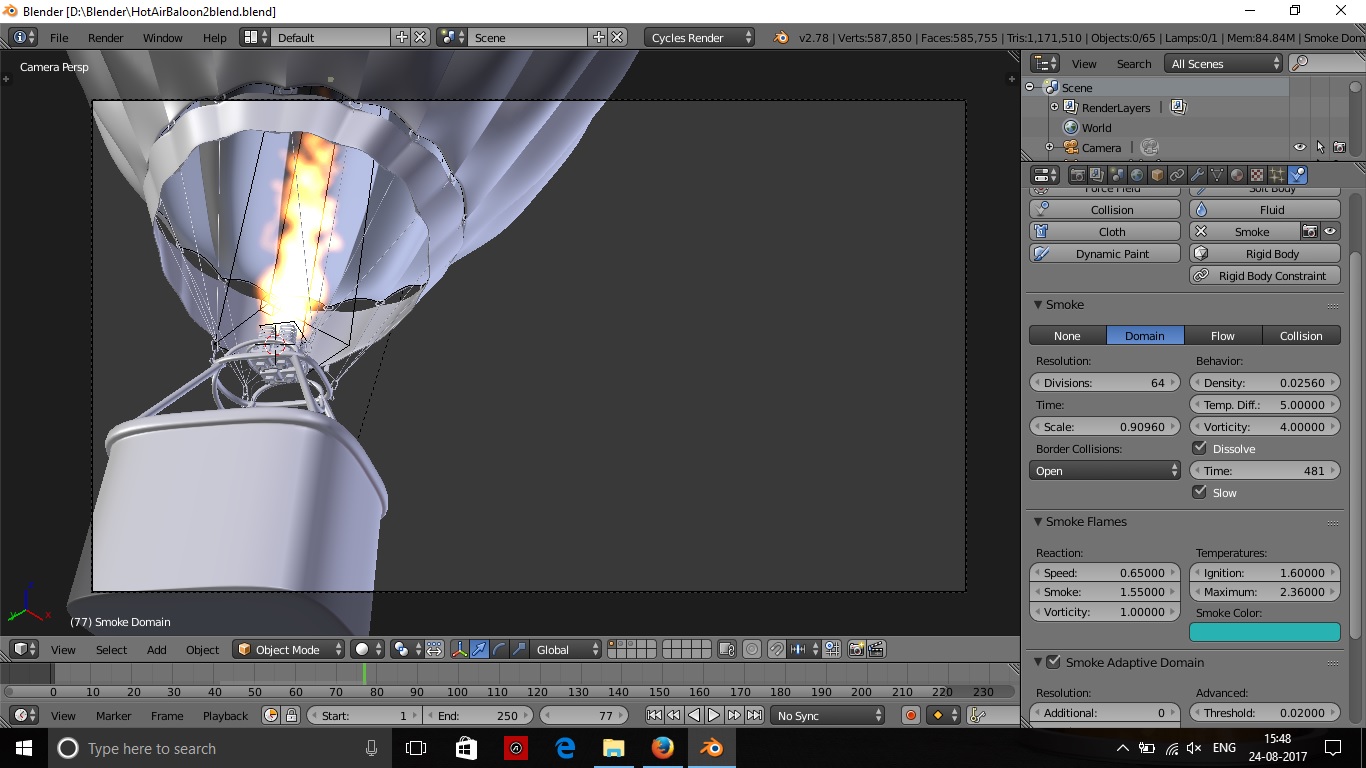Open the No Sync playback dropdown
This screenshot has height=768, width=1366.
(827, 715)
